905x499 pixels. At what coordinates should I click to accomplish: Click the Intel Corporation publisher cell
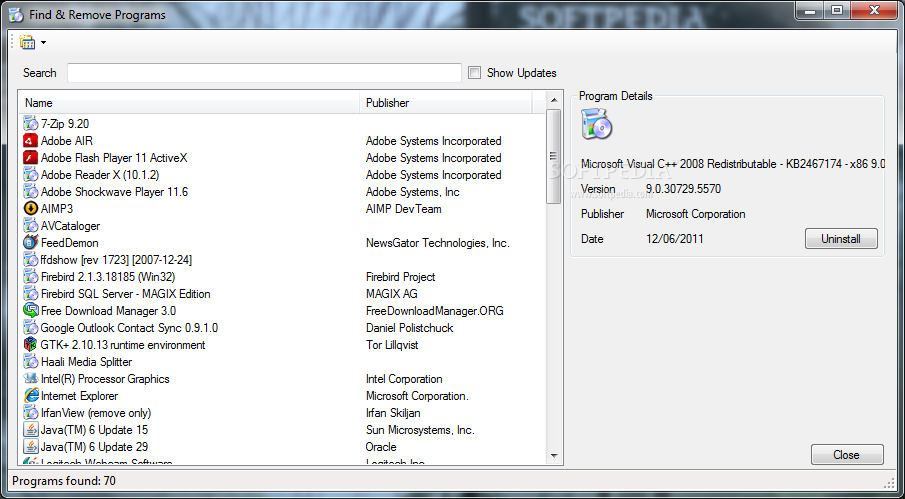point(404,379)
